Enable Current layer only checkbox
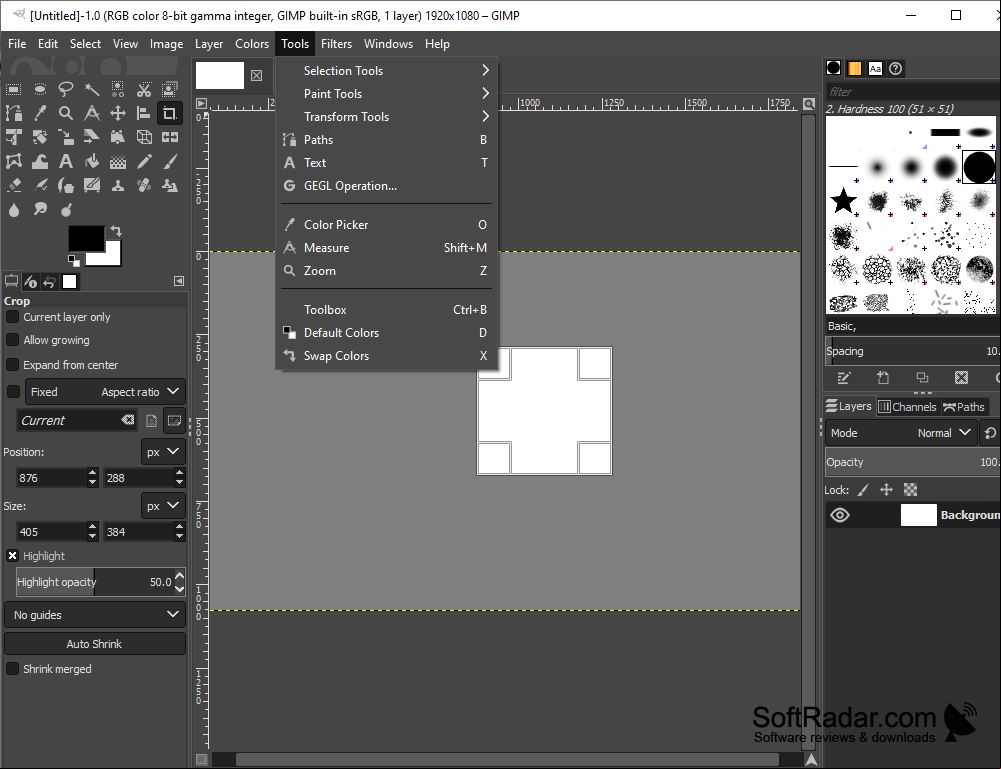This screenshot has height=769, width=1001. (x=12, y=317)
